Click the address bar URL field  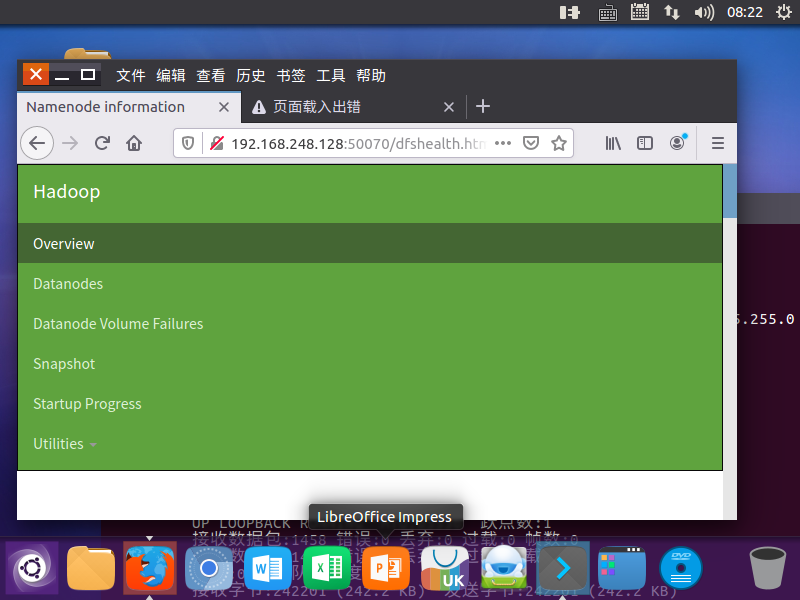pos(357,143)
